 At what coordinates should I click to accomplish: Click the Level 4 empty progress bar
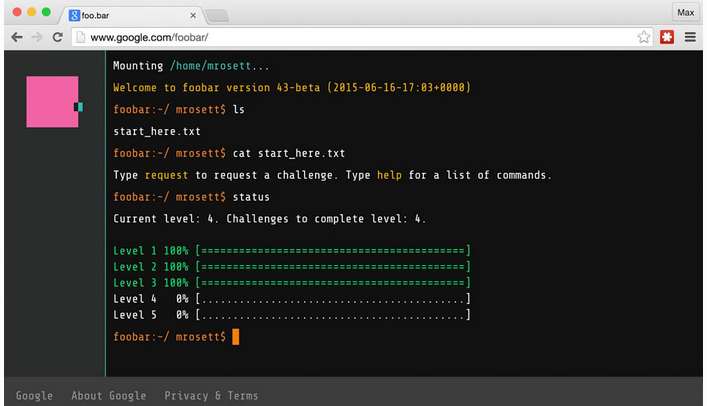(x=333, y=298)
